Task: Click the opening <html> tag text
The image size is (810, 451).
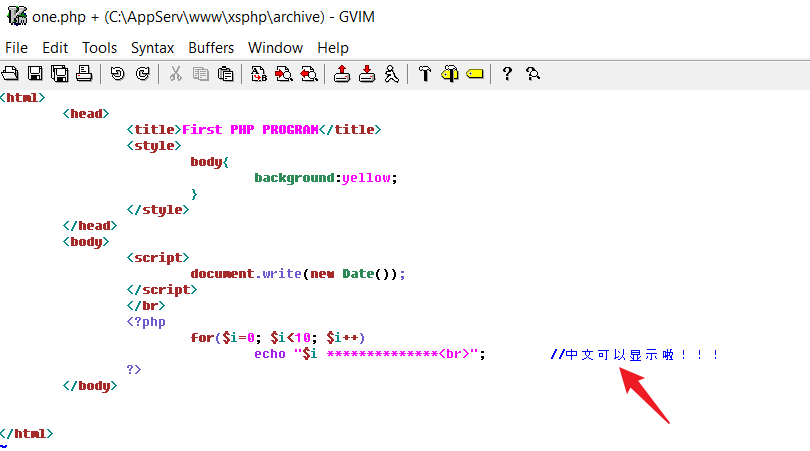Action: point(22,98)
